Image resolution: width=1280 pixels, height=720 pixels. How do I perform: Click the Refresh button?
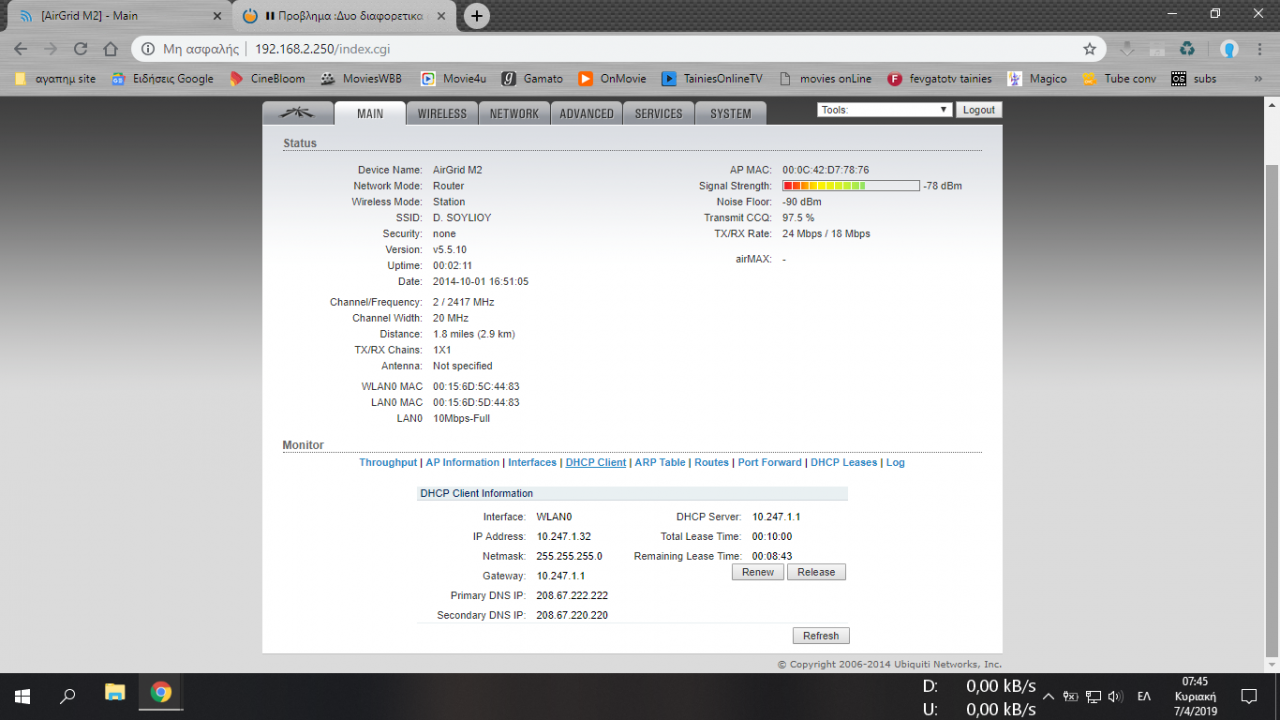click(x=821, y=636)
